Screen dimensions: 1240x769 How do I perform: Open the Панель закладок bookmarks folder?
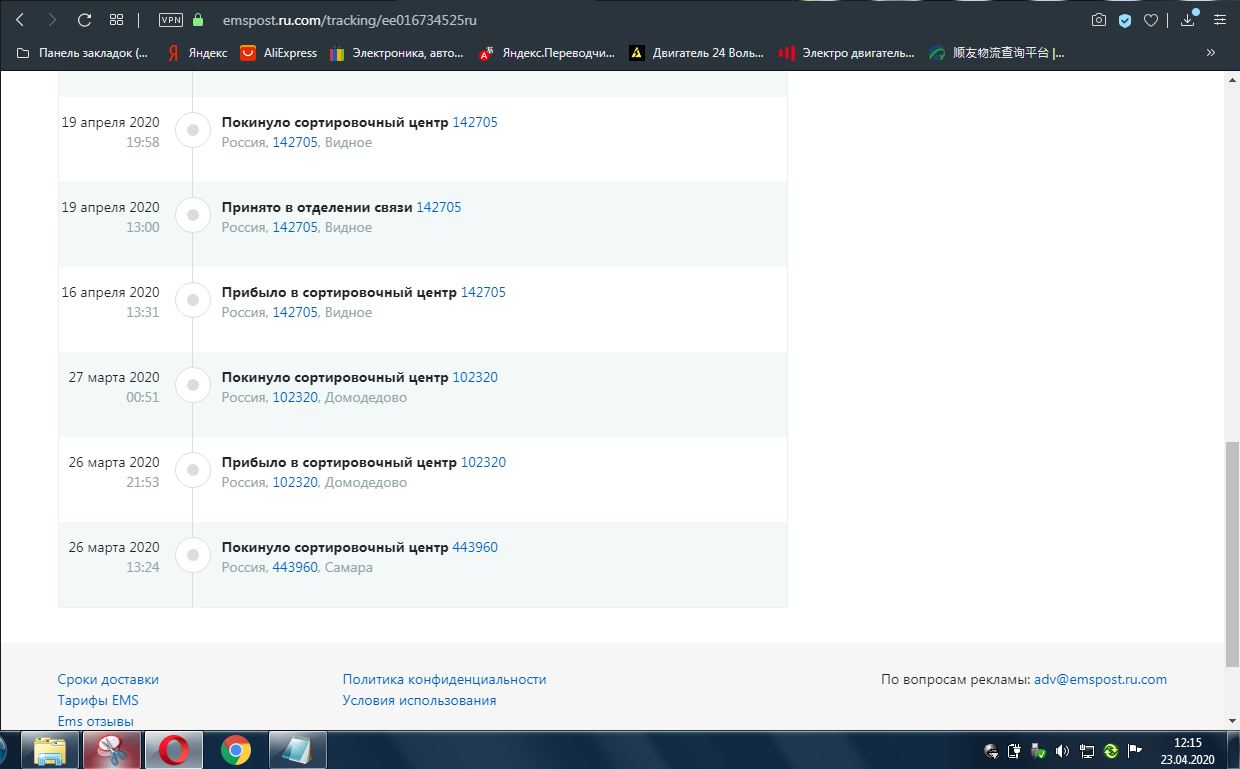[x=83, y=53]
